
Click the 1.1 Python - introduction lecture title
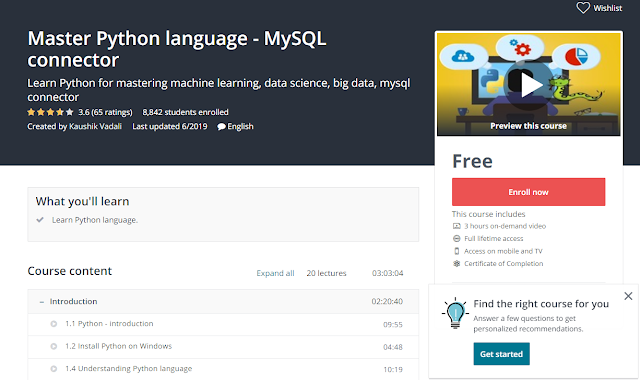109,323
